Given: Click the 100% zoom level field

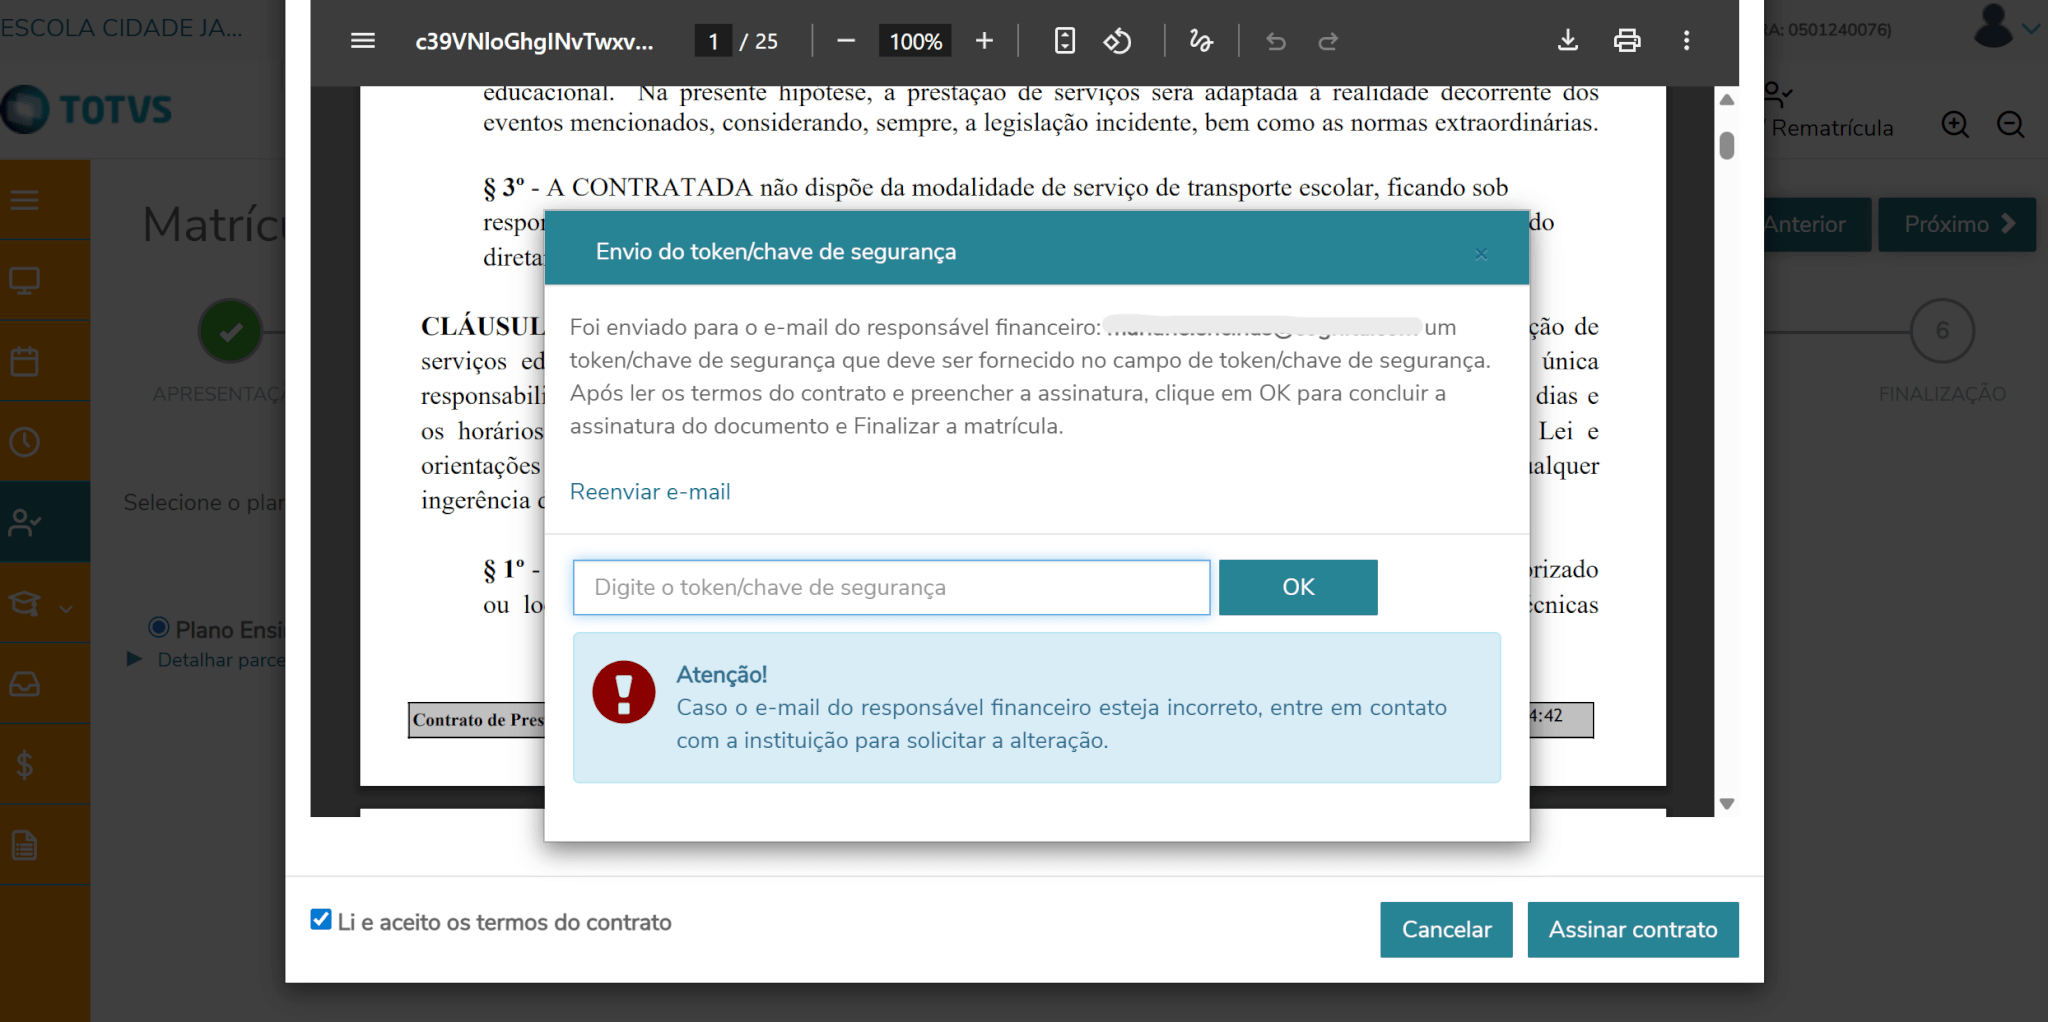Looking at the screenshot, I should [915, 41].
